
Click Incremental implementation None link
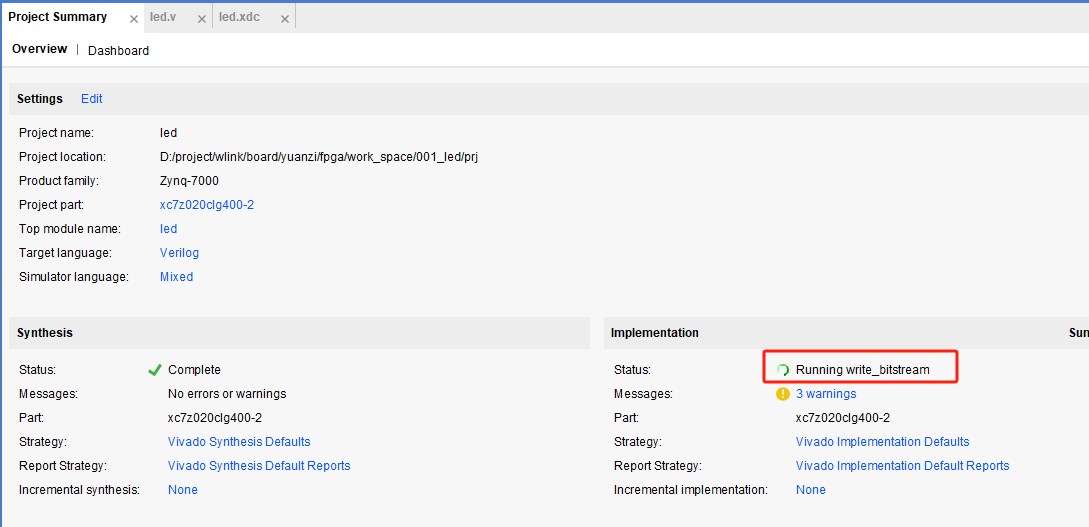810,490
